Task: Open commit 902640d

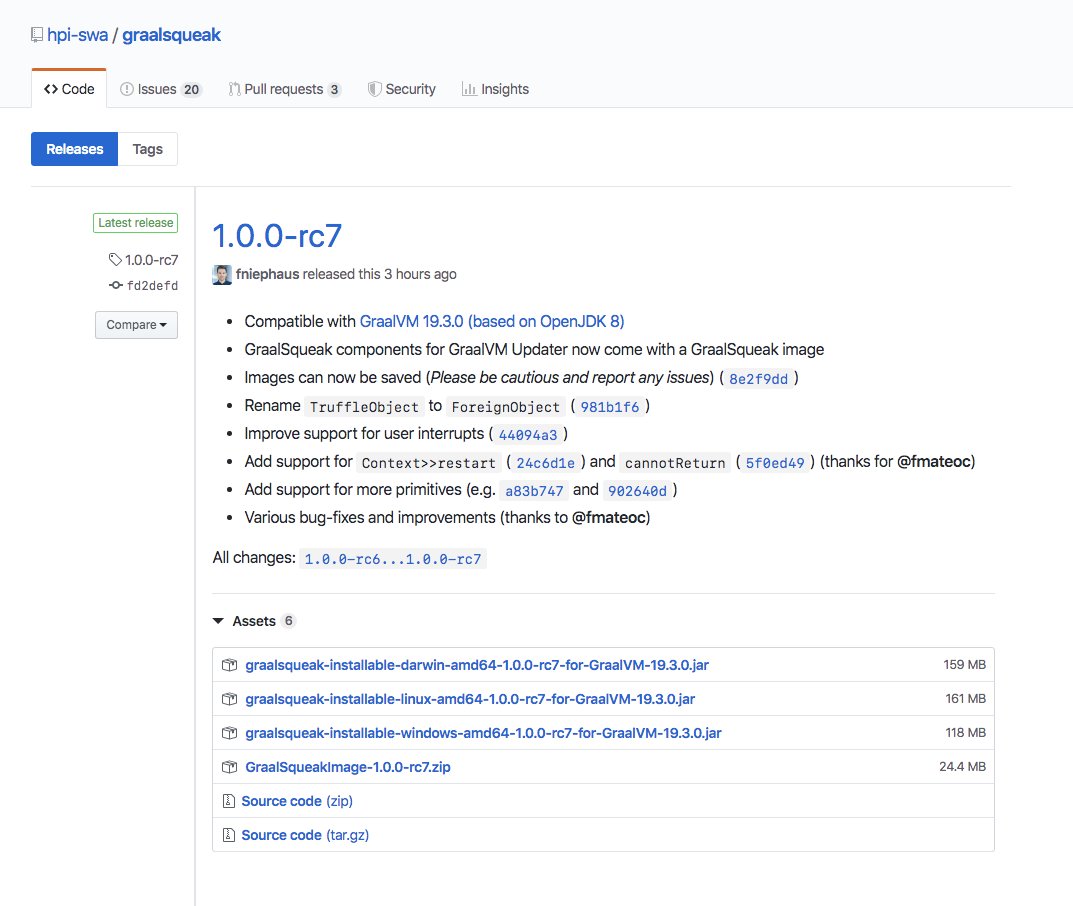Action: coord(637,491)
